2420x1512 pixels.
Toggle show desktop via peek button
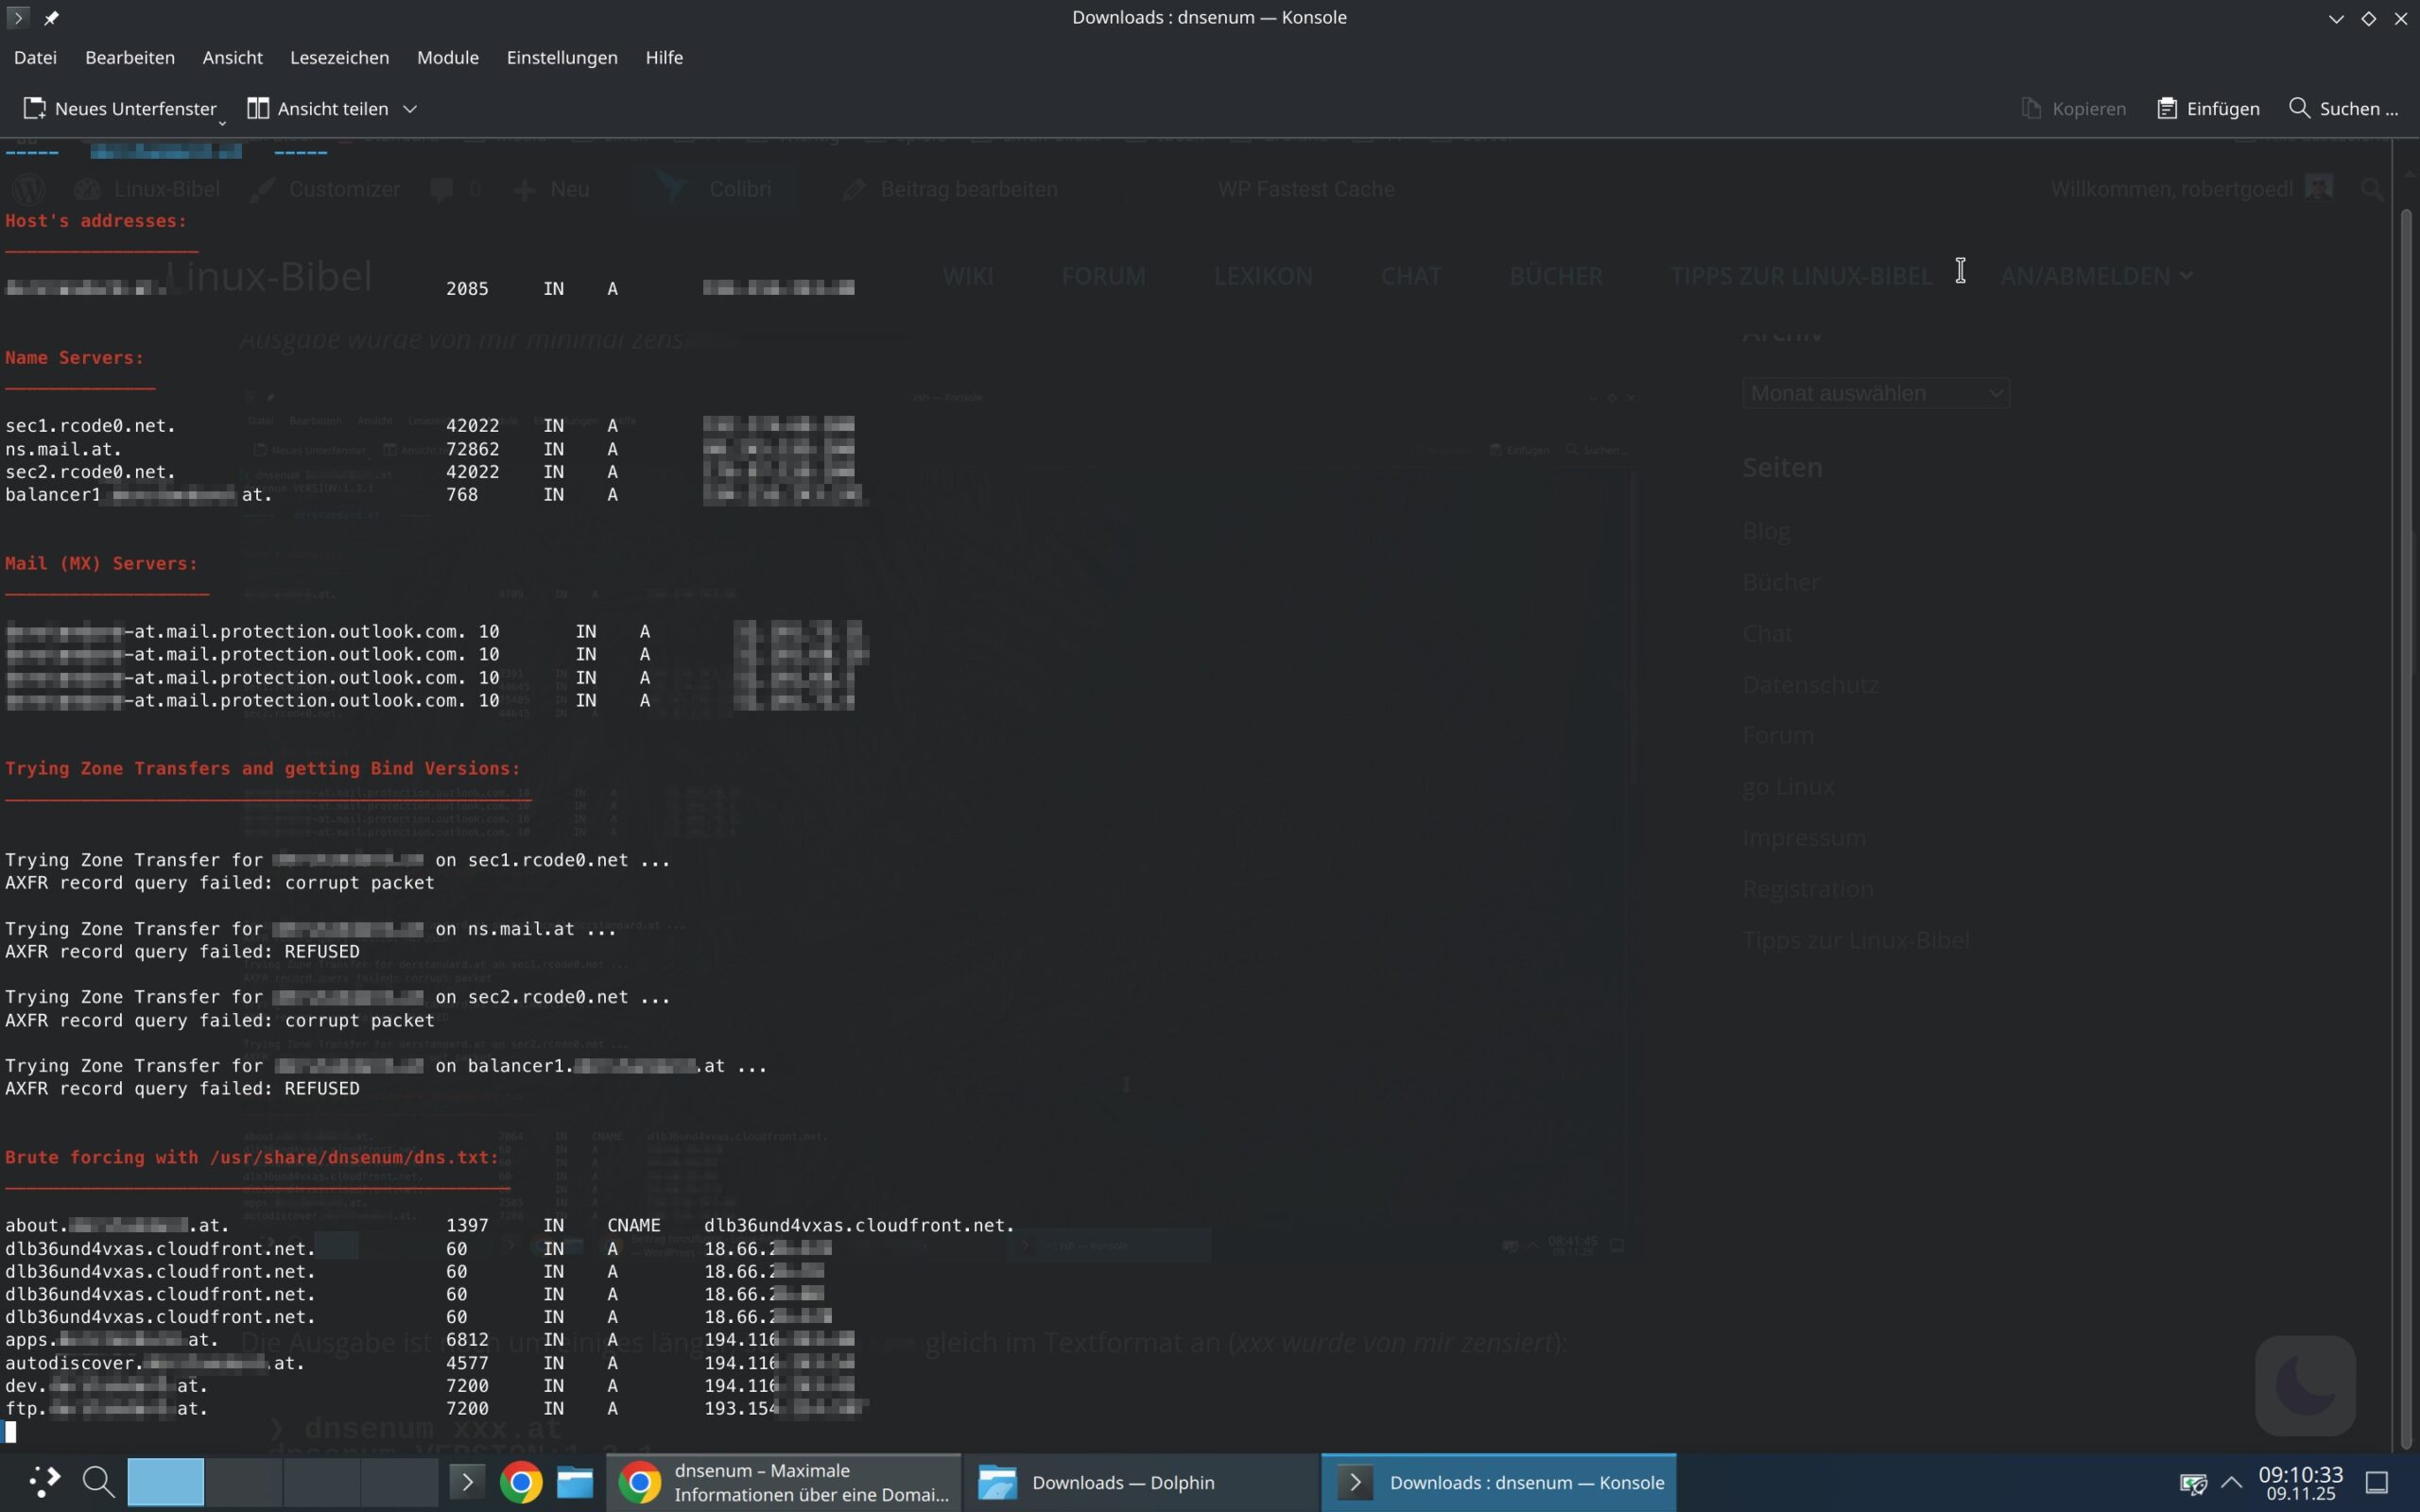[2377, 1482]
